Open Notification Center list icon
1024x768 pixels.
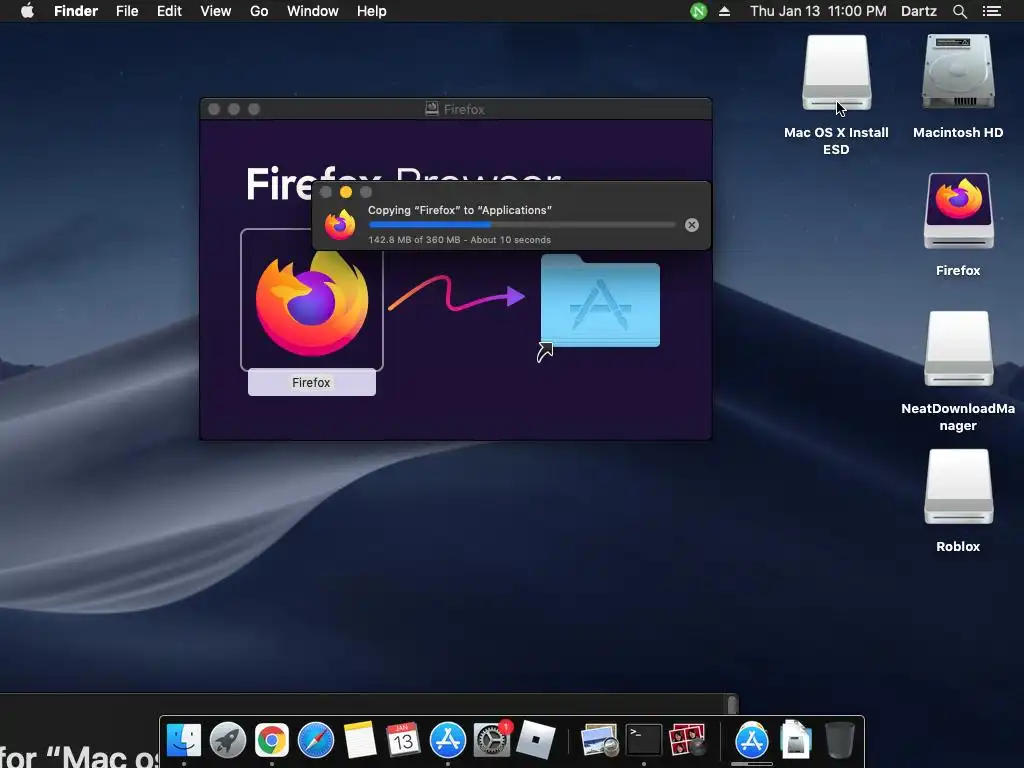[991, 11]
